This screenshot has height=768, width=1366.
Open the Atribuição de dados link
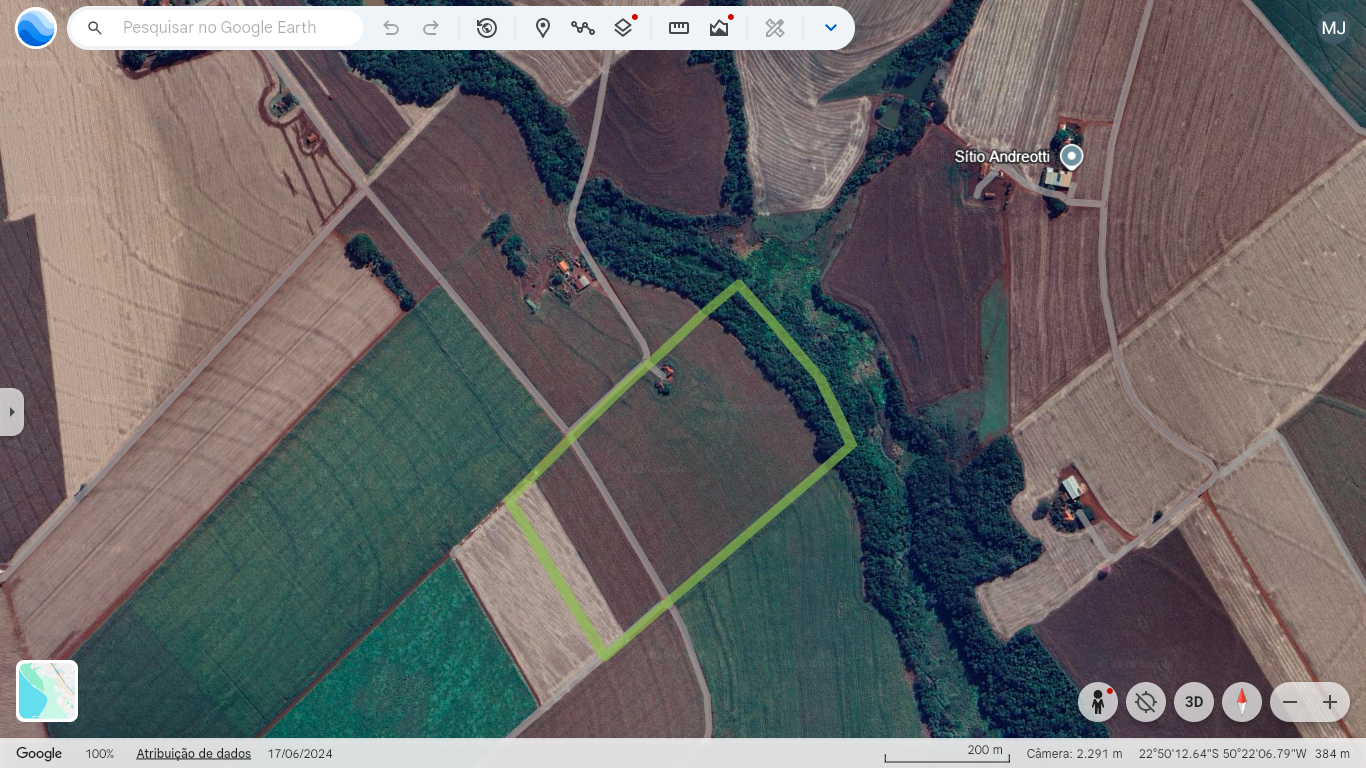click(x=193, y=754)
